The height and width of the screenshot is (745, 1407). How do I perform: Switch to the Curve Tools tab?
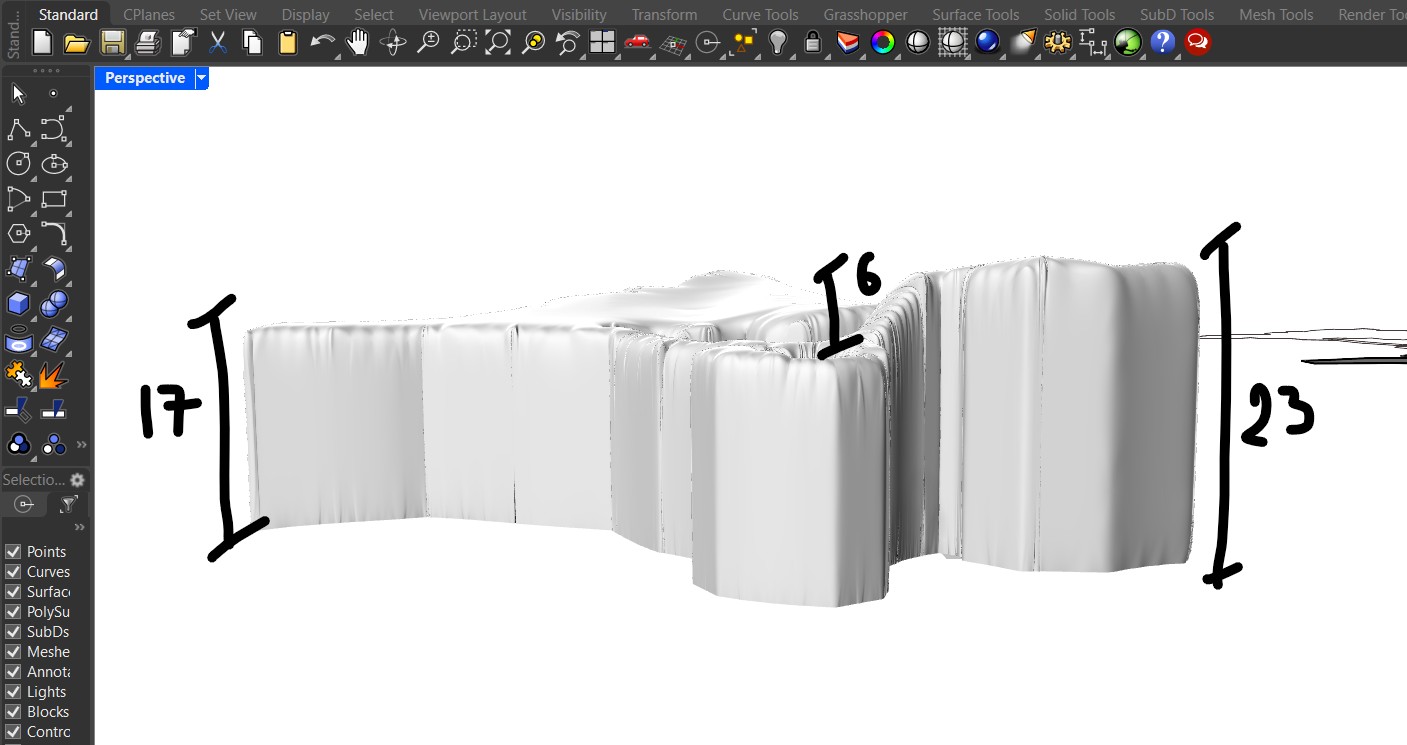click(x=760, y=15)
